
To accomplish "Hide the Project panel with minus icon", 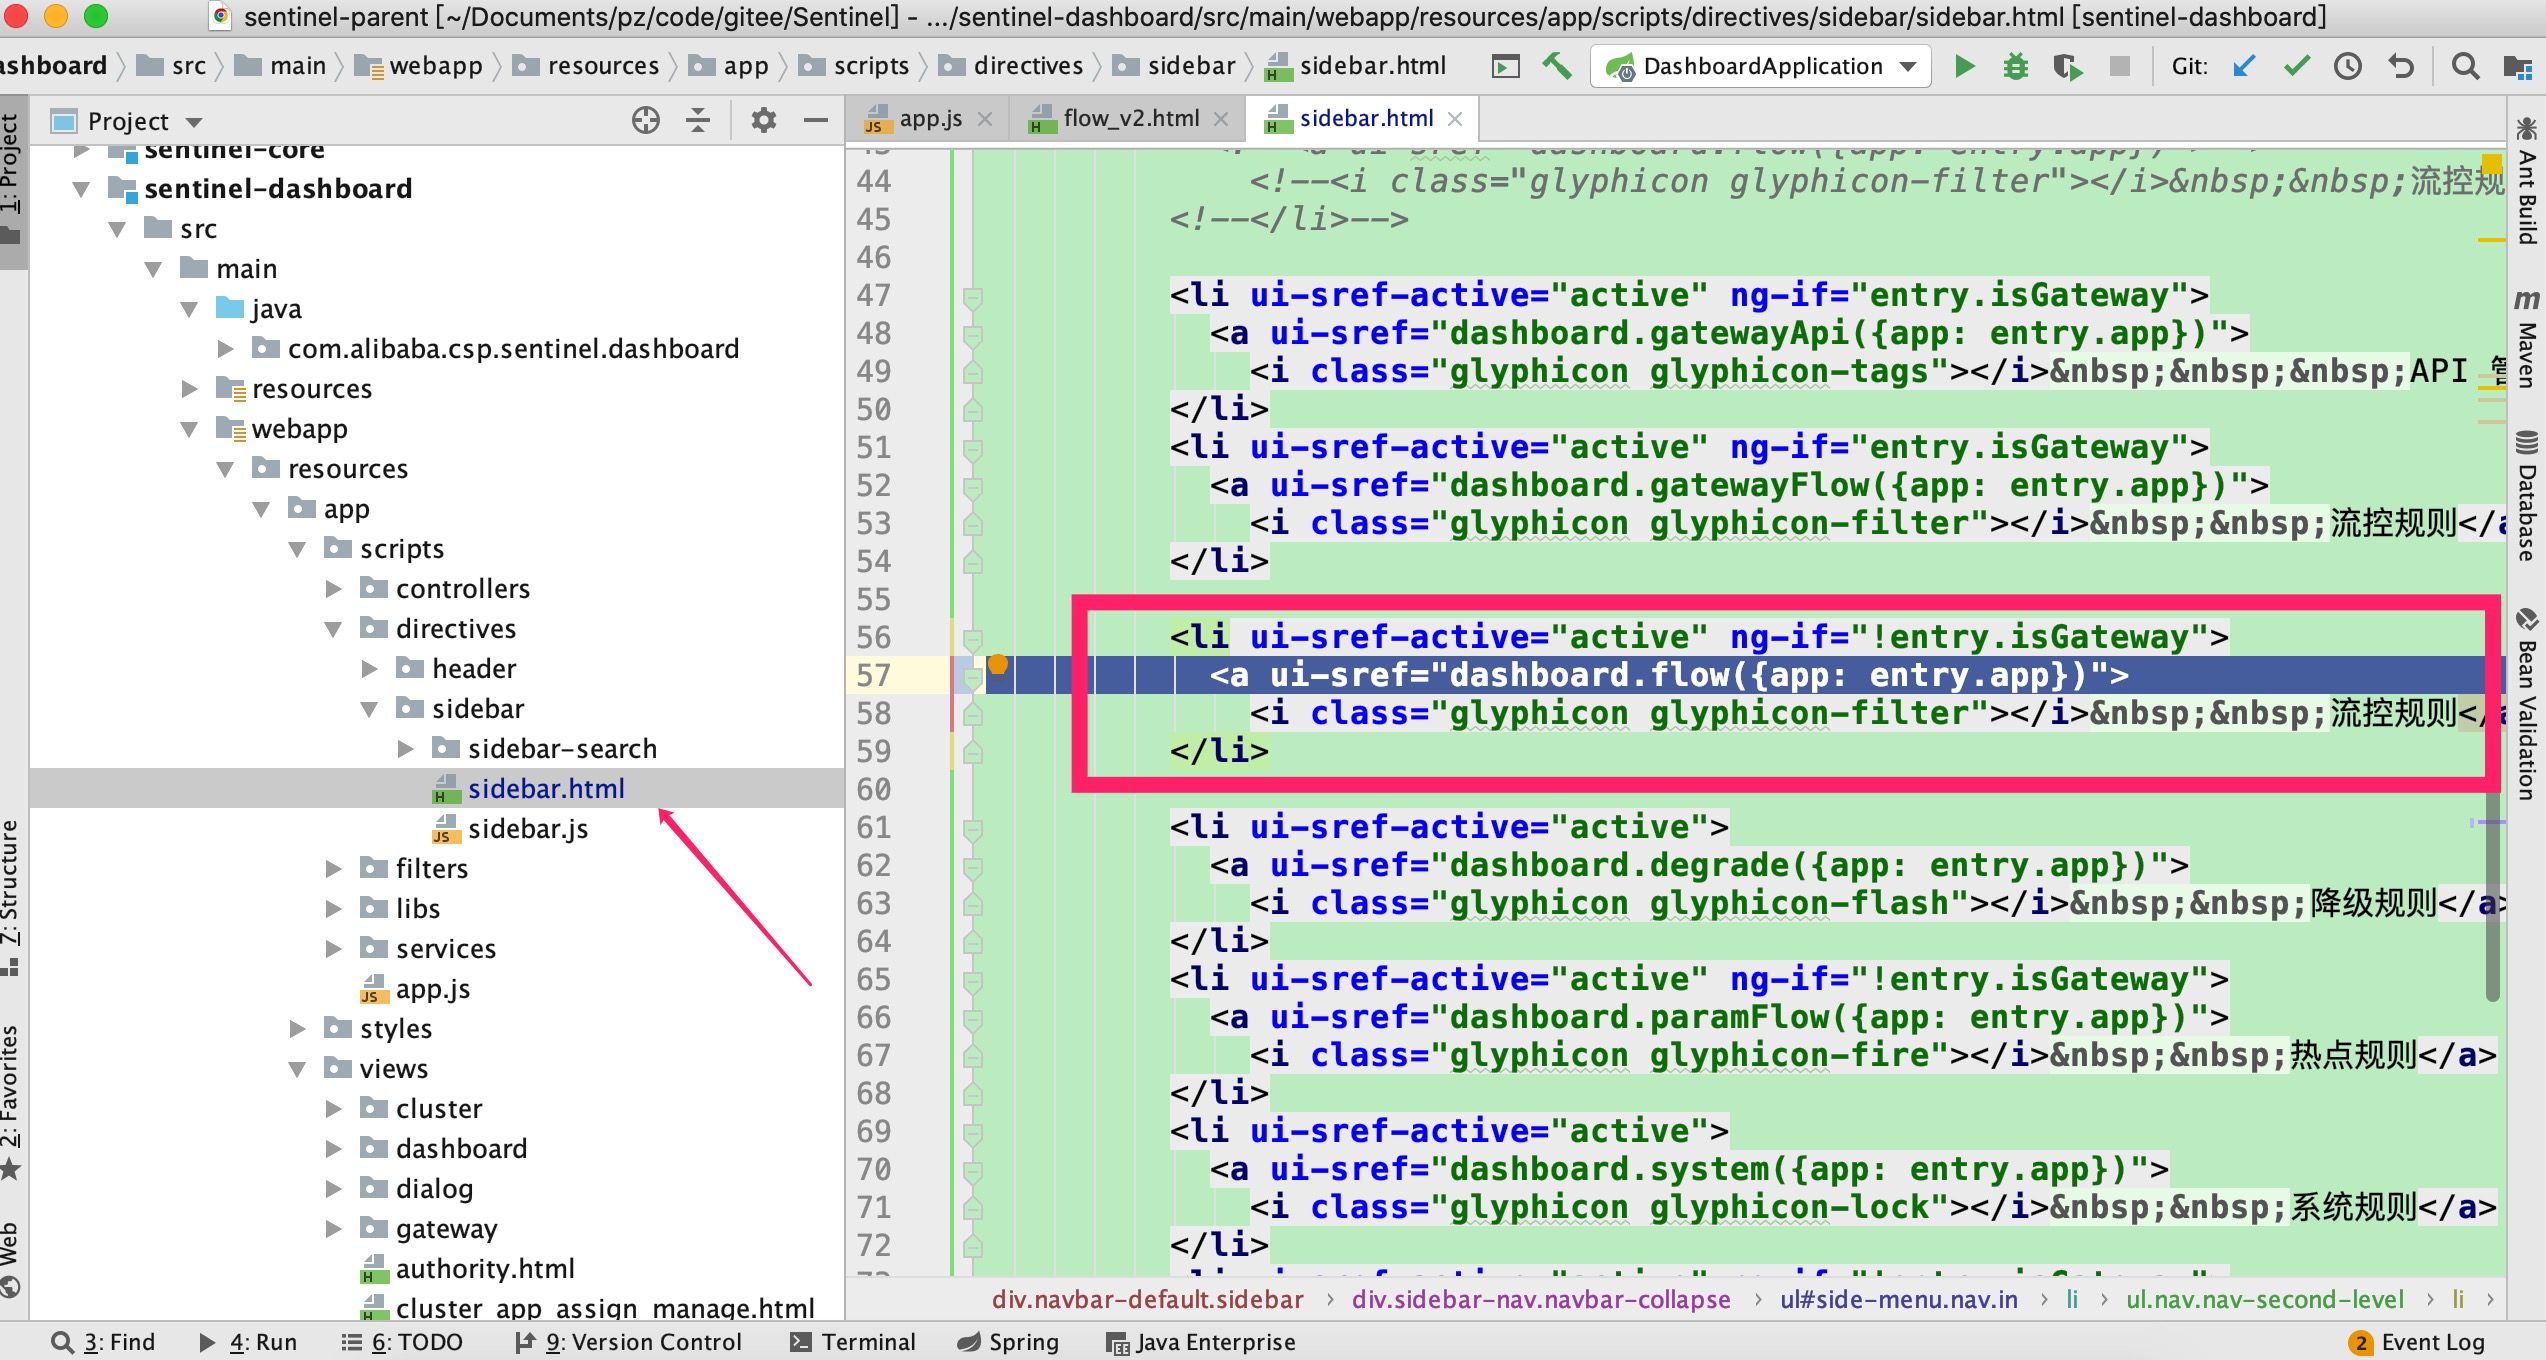I will (816, 121).
